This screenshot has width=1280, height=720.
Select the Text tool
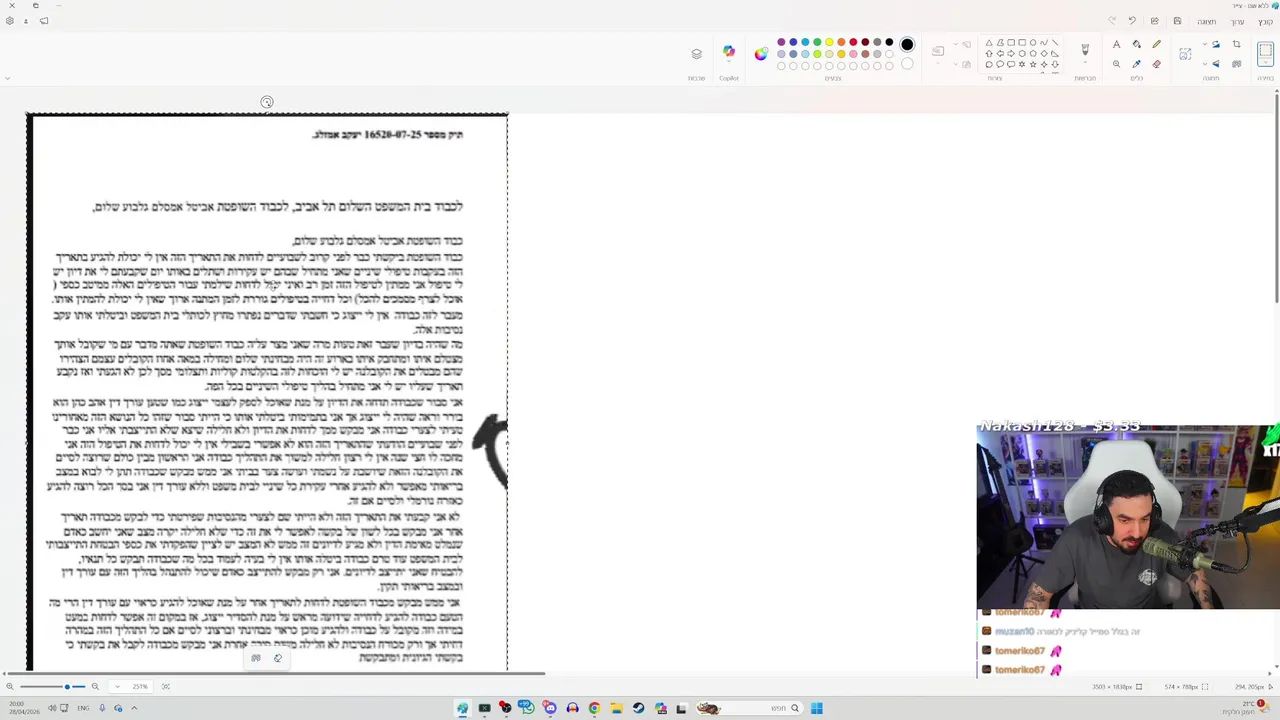pos(1117,44)
